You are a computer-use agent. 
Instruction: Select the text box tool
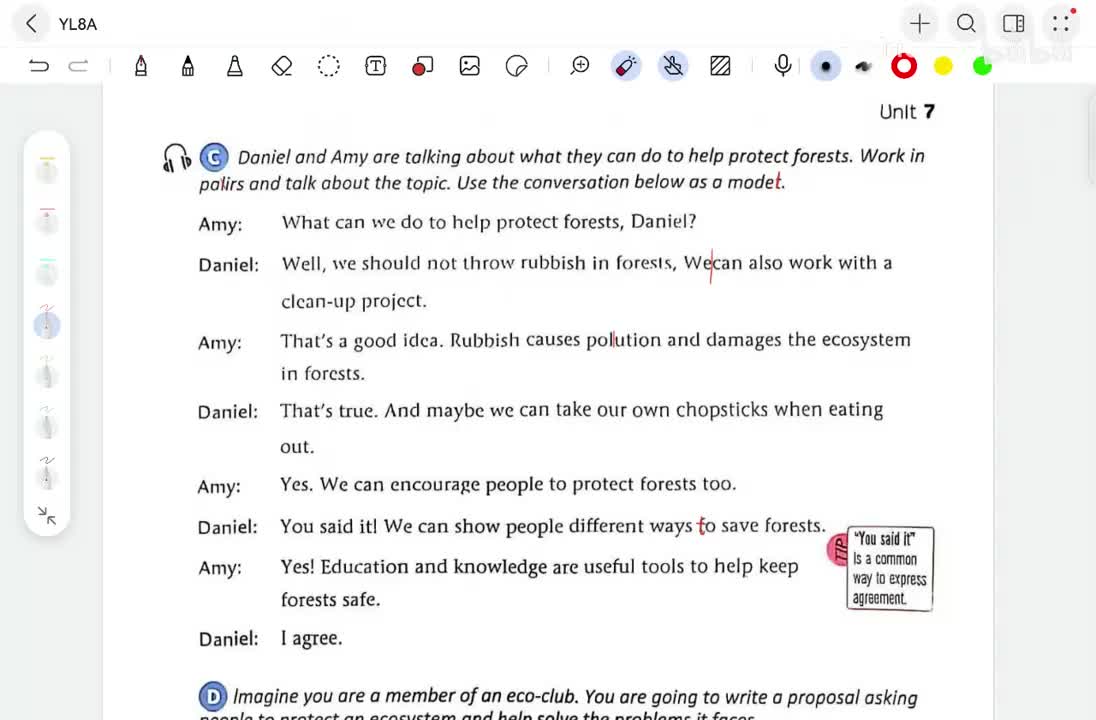click(375, 66)
